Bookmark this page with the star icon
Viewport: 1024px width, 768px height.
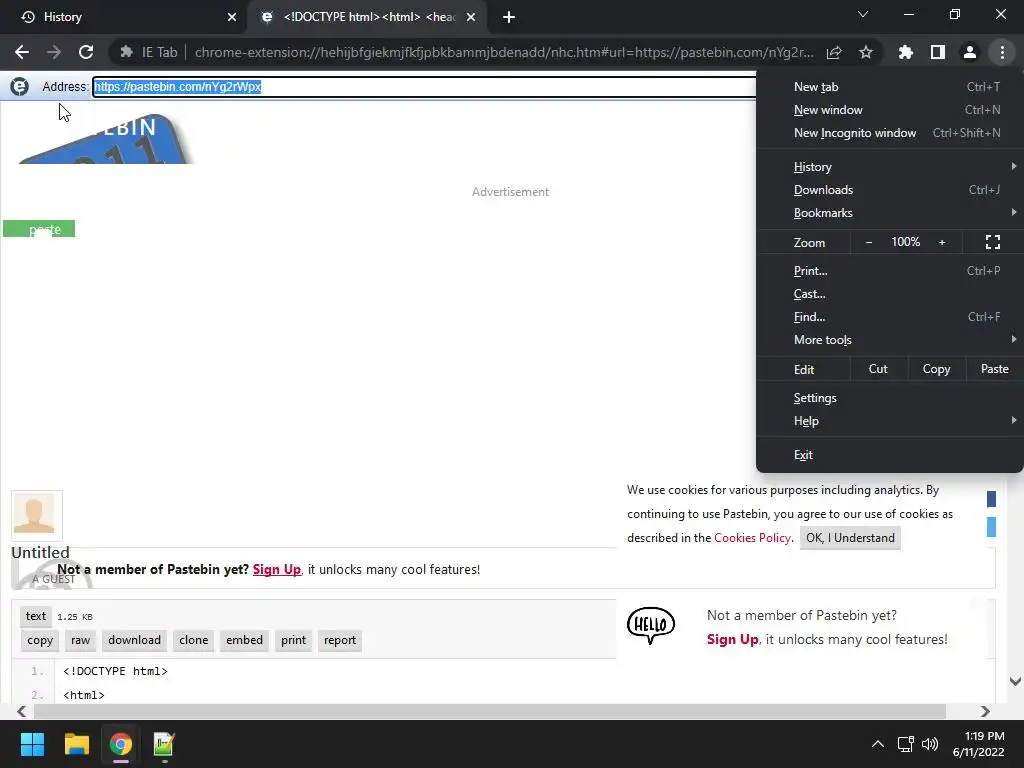point(866,52)
